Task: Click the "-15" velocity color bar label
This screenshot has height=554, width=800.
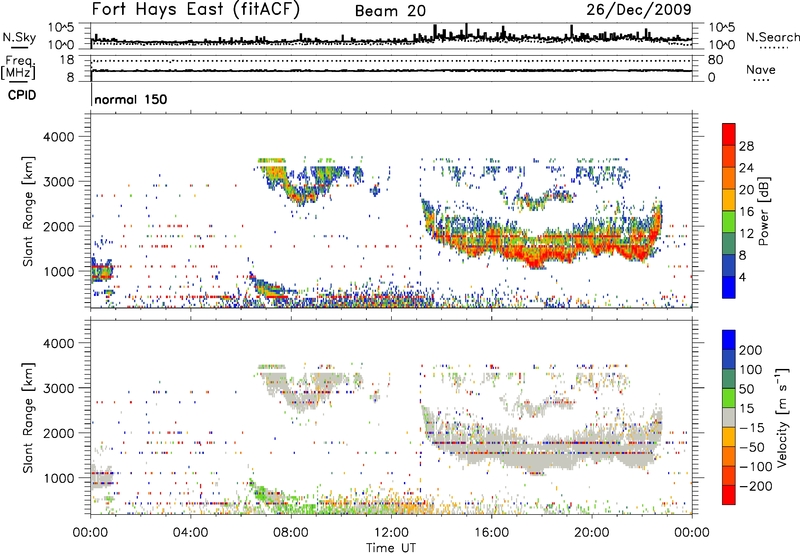Action: tap(752, 427)
